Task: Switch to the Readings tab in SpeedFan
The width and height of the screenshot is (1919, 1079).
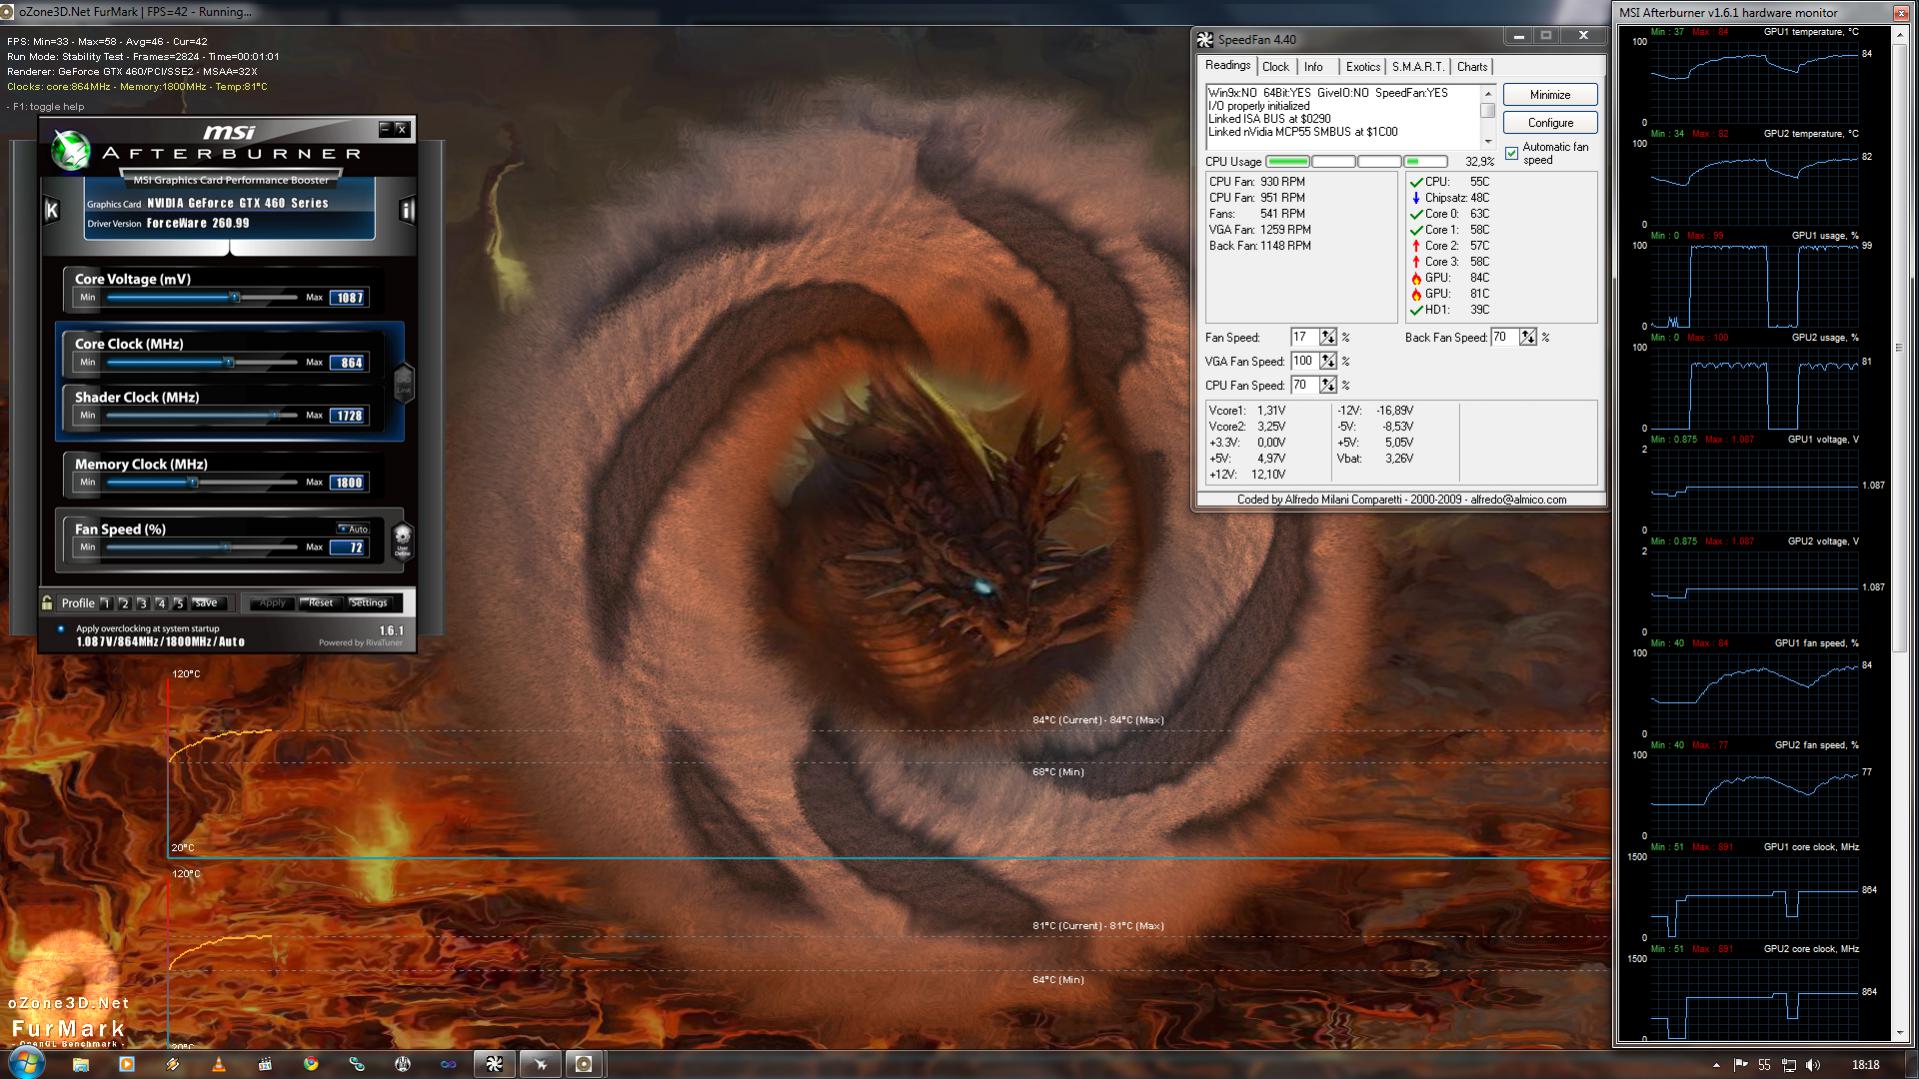Action: point(1228,65)
